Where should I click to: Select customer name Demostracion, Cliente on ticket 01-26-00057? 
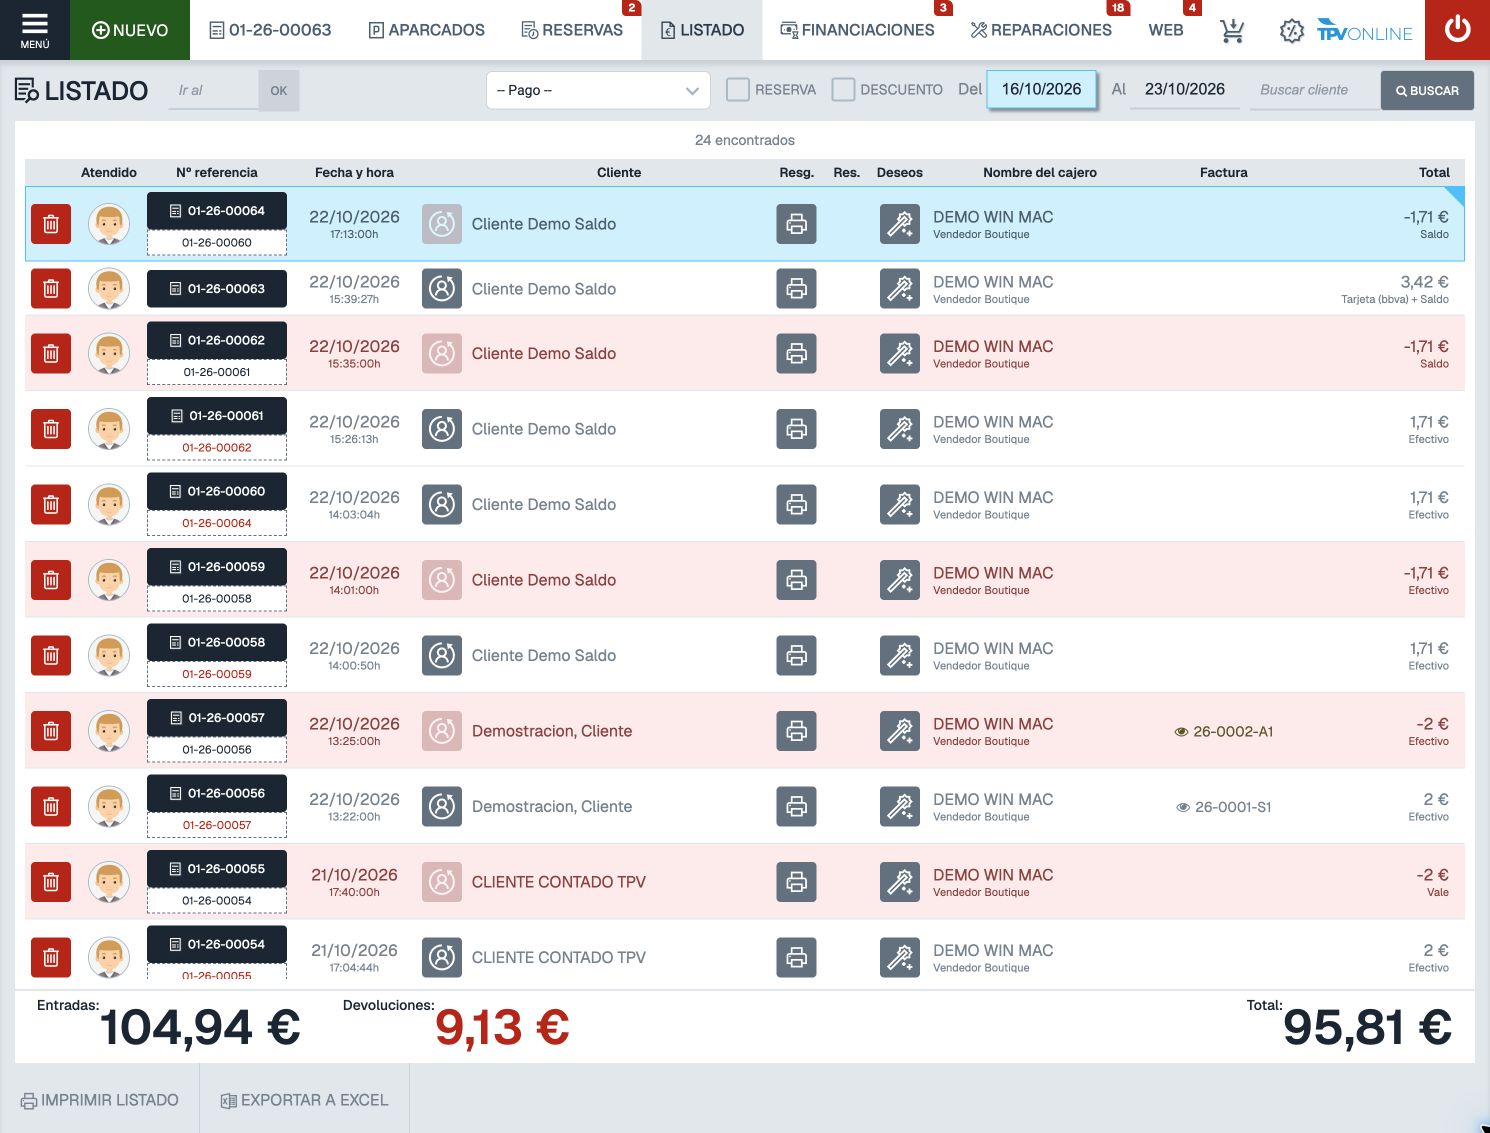coord(552,731)
